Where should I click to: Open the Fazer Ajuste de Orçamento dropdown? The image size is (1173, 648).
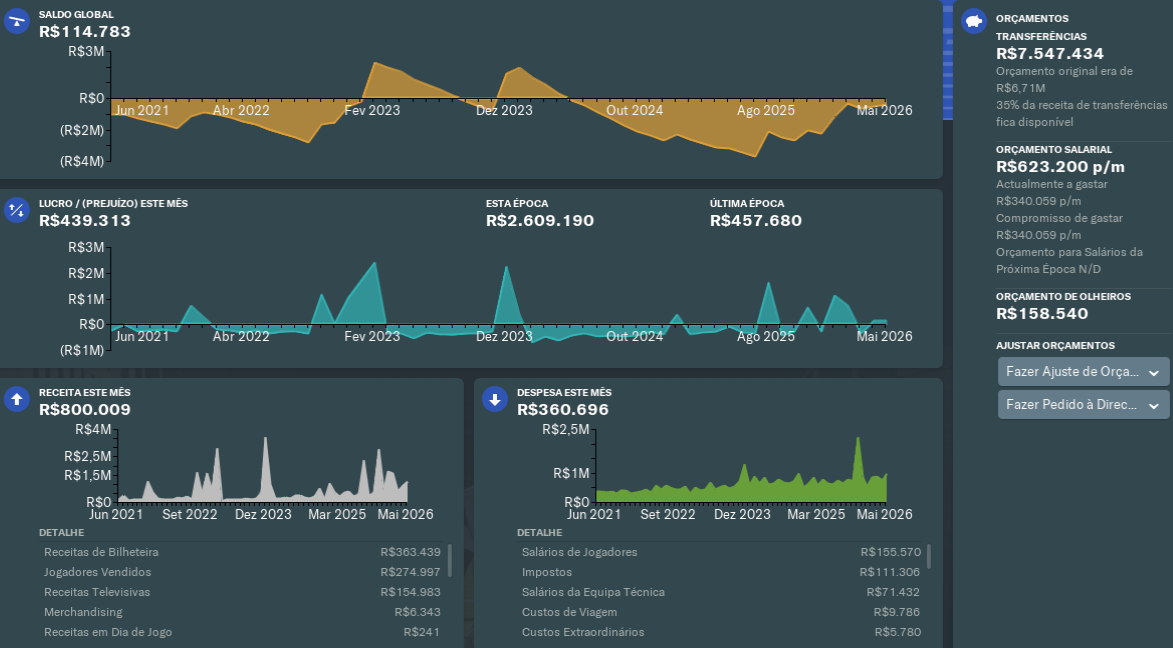tap(1083, 372)
